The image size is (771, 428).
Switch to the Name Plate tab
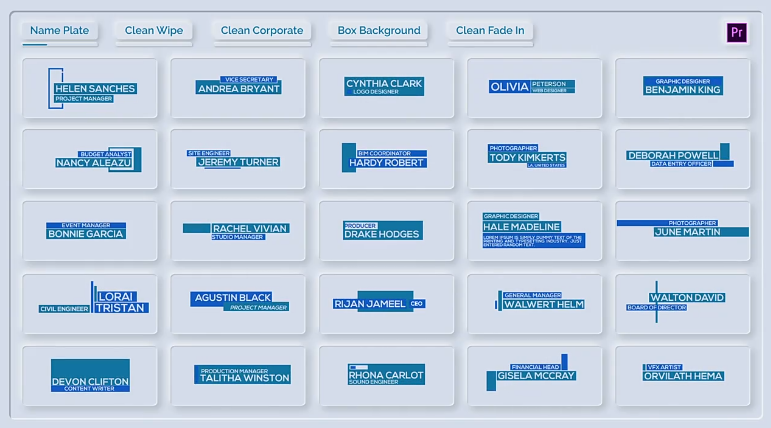[x=59, y=31]
